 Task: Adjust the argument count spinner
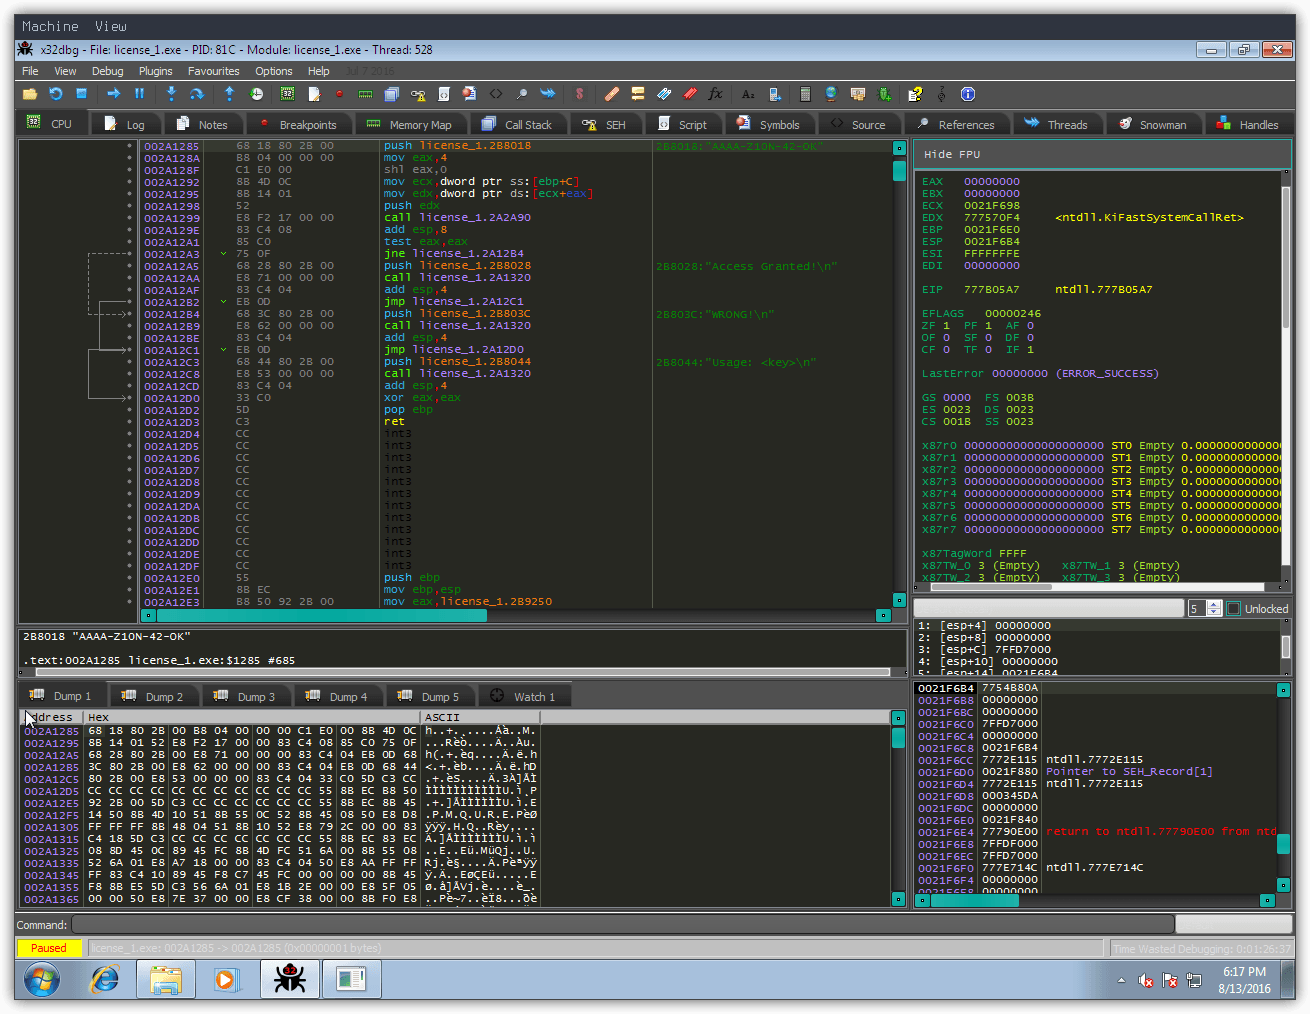click(1214, 608)
